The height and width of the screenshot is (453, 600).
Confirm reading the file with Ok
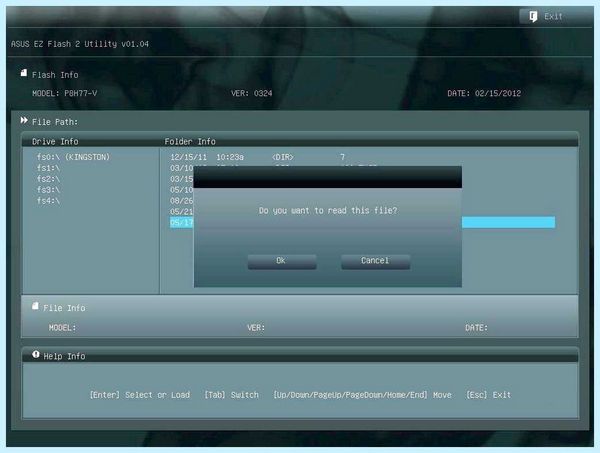282,261
